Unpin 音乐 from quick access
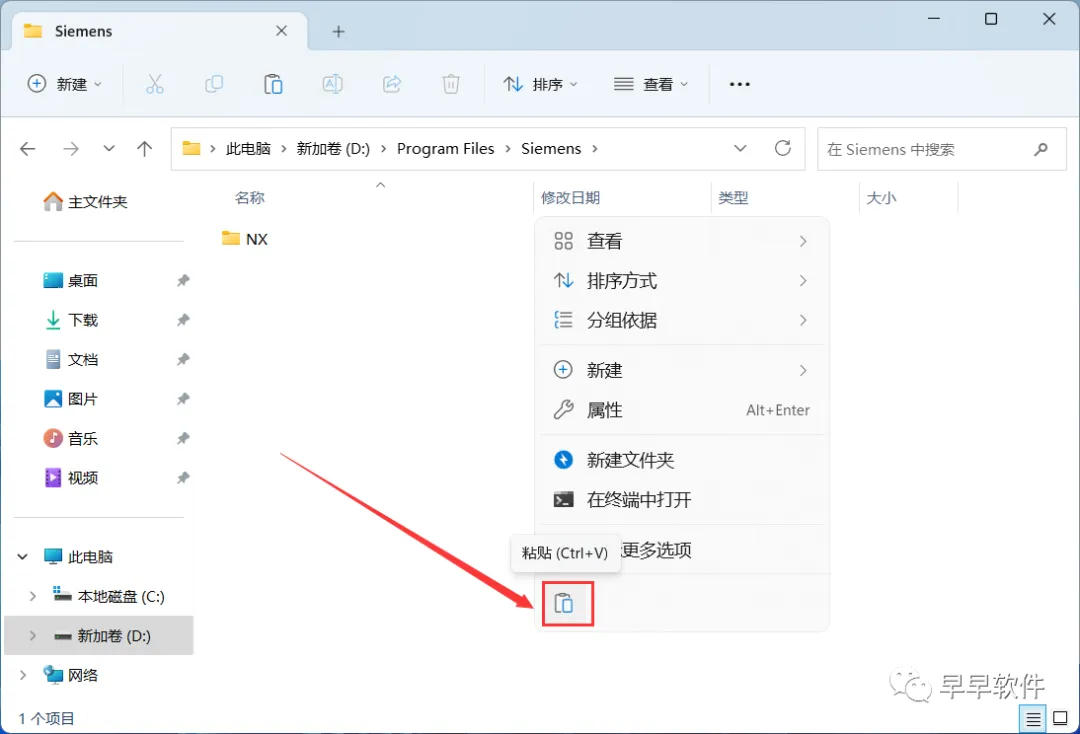 (x=183, y=438)
